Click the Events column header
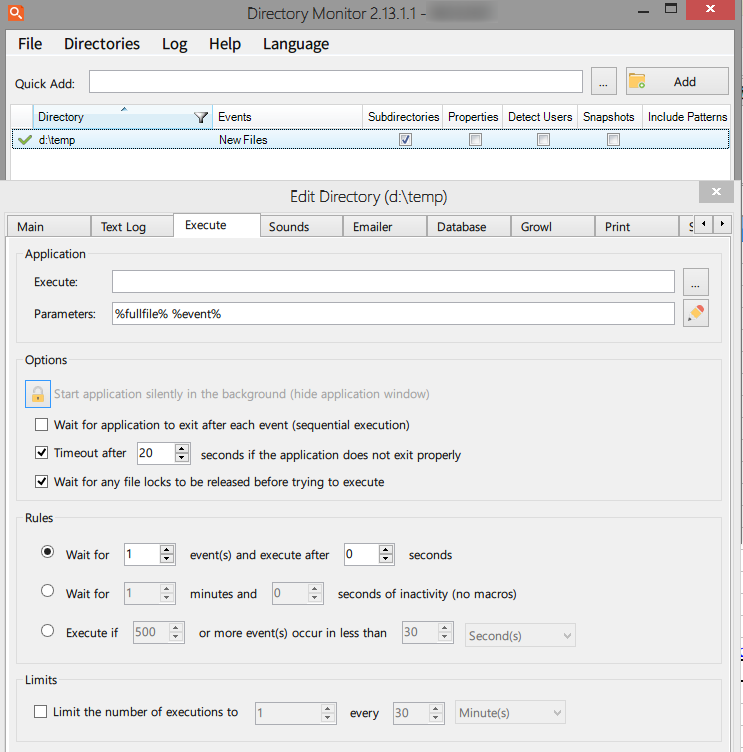 [287, 117]
